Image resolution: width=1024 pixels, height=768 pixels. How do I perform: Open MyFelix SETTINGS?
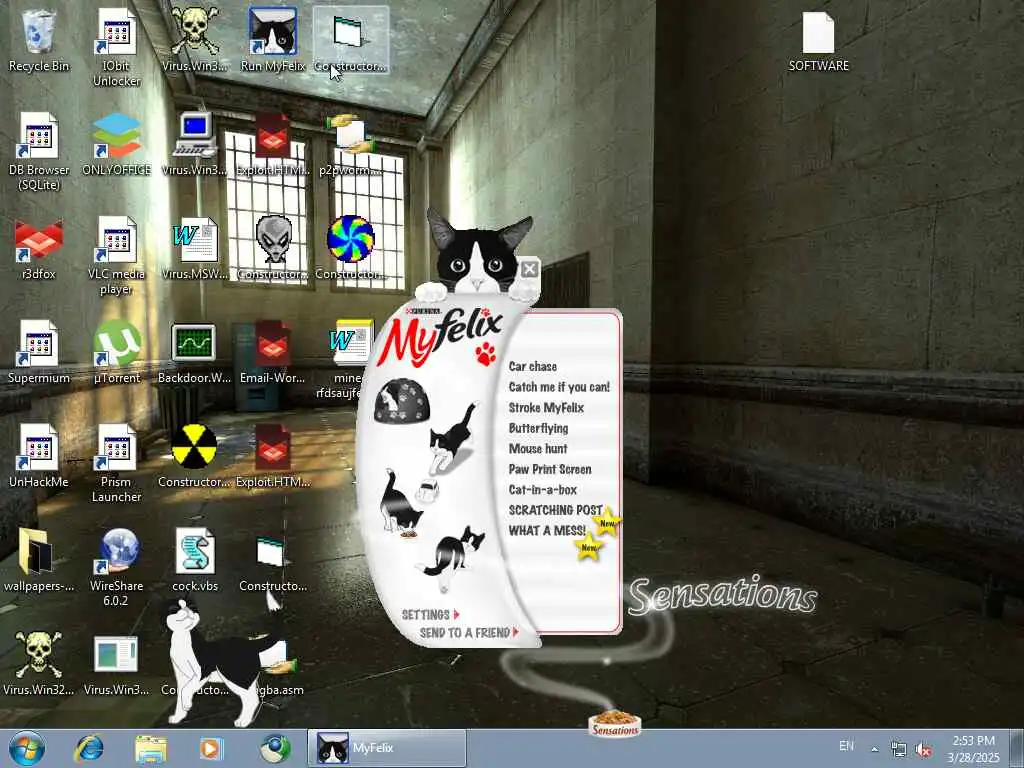[430, 615]
